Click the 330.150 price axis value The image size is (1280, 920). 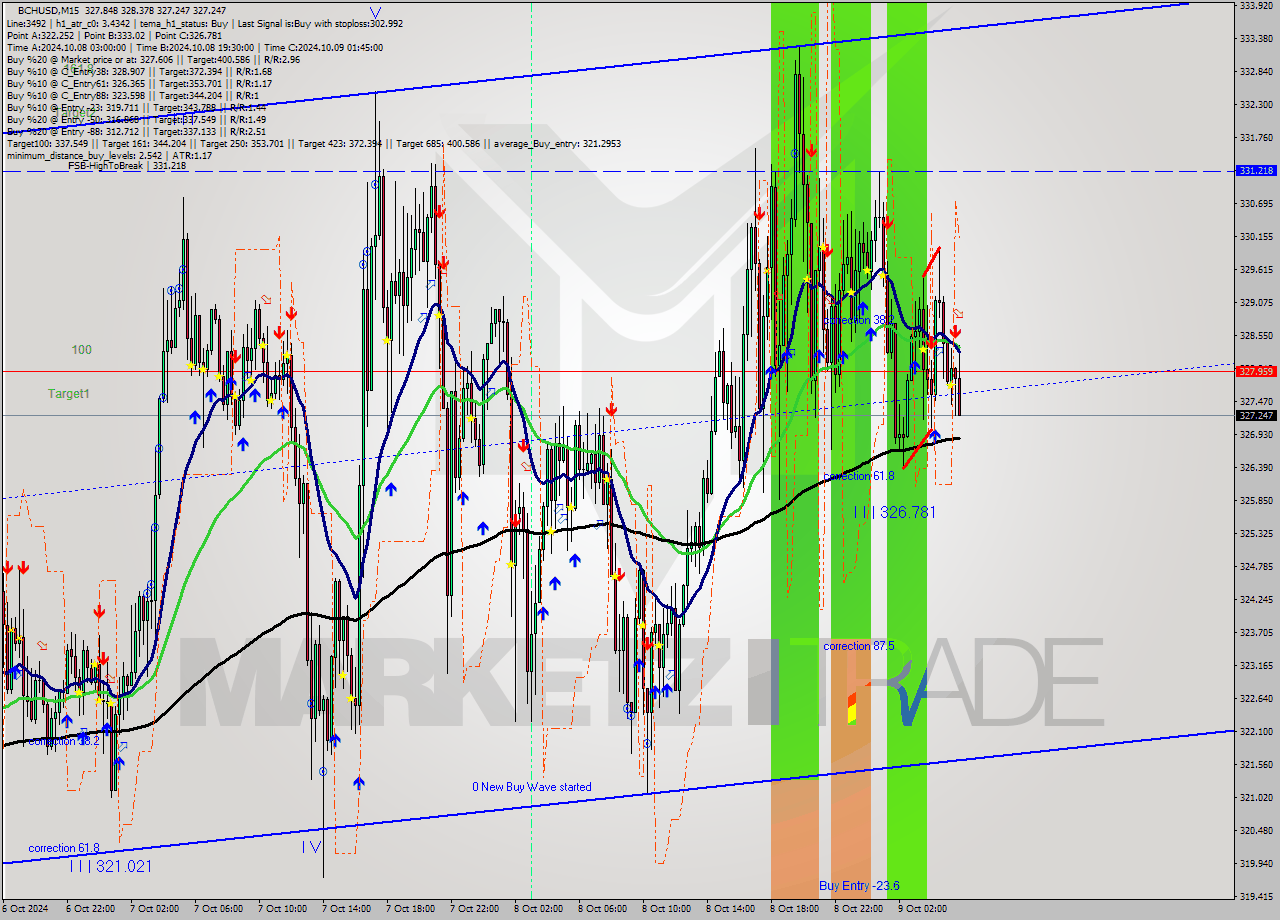(x=1256, y=237)
